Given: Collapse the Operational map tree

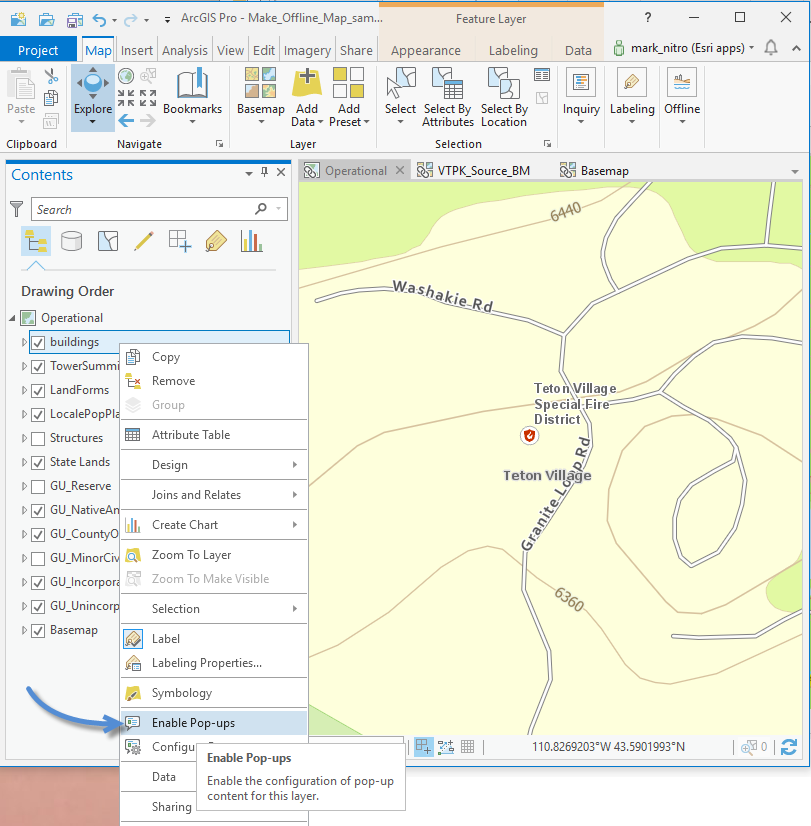Looking at the screenshot, I should click(x=12, y=318).
